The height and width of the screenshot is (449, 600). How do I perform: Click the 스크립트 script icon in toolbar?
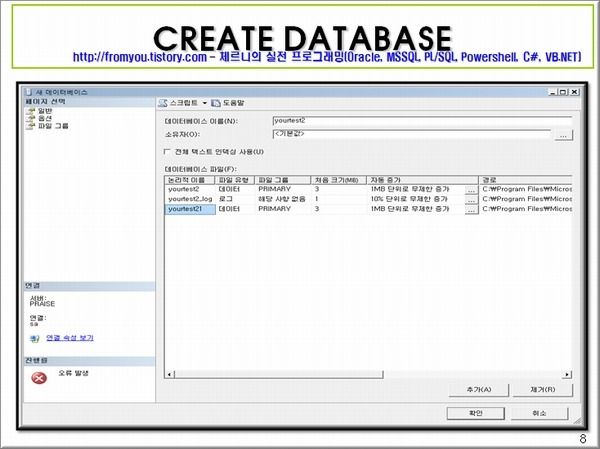[163, 103]
